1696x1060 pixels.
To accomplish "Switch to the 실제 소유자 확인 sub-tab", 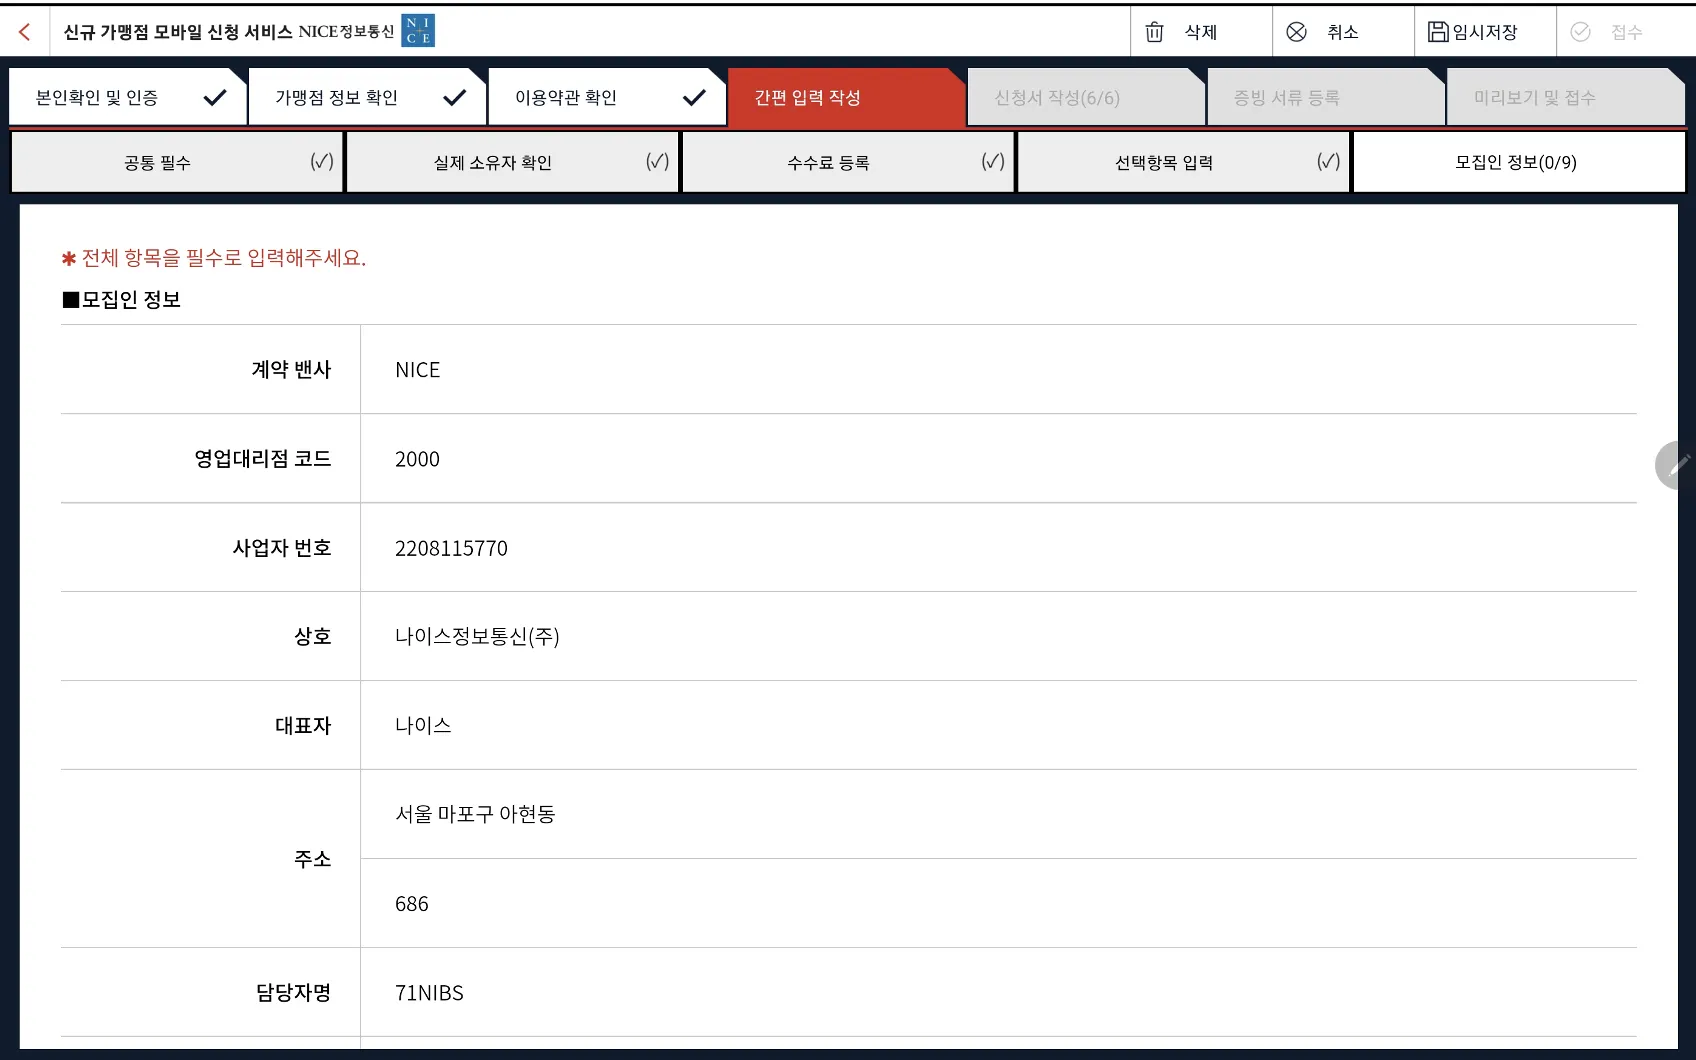I will tap(512, 162).
